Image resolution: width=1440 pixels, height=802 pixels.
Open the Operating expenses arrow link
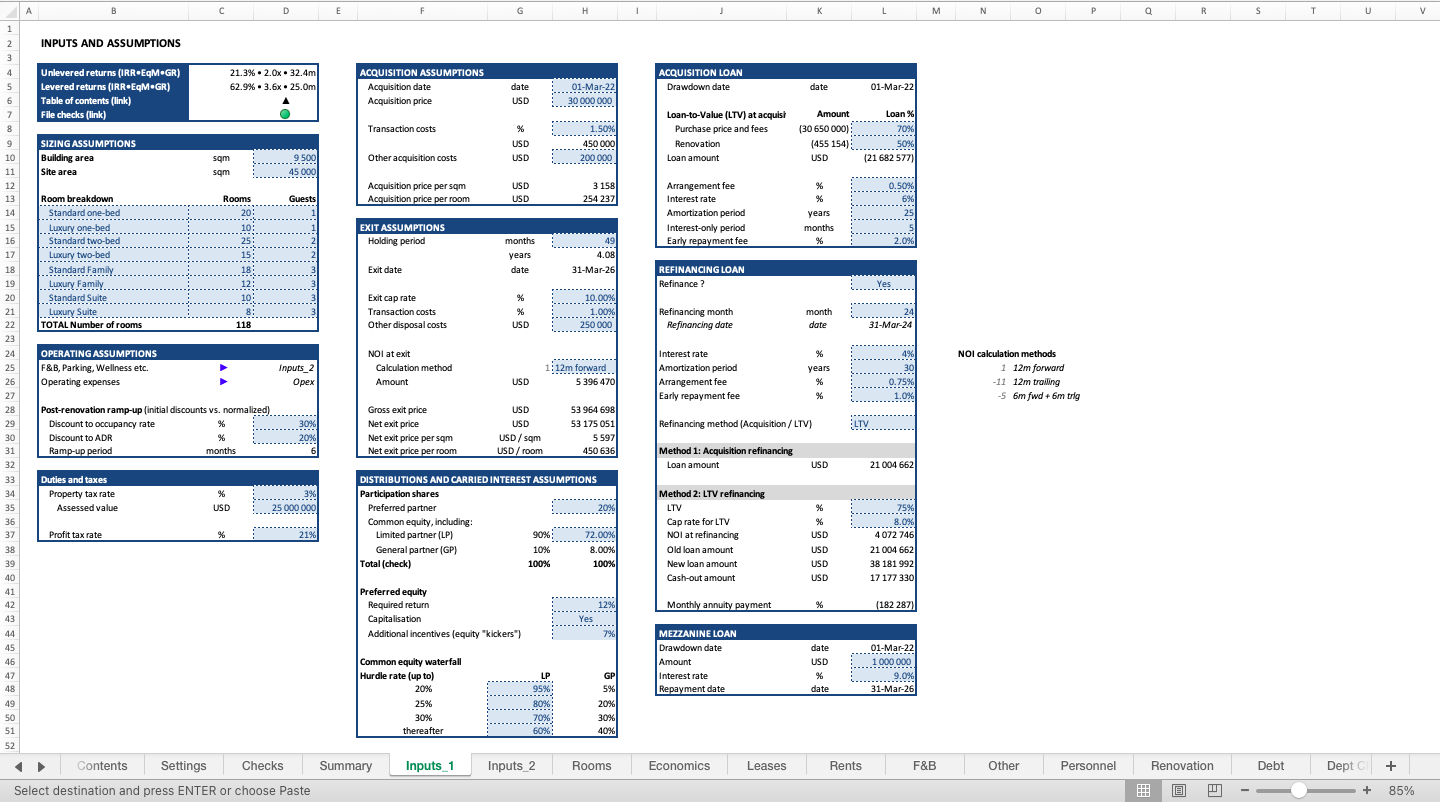coord(223,381)
